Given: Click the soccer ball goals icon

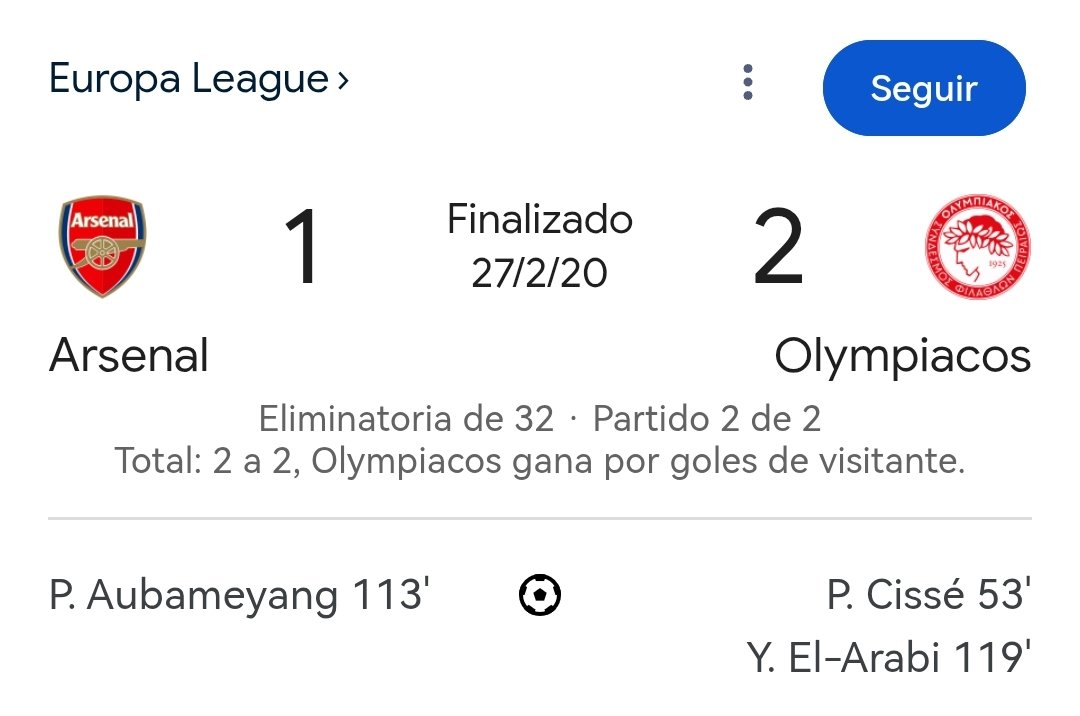Looking at the screenshot, I should (540, 595).
